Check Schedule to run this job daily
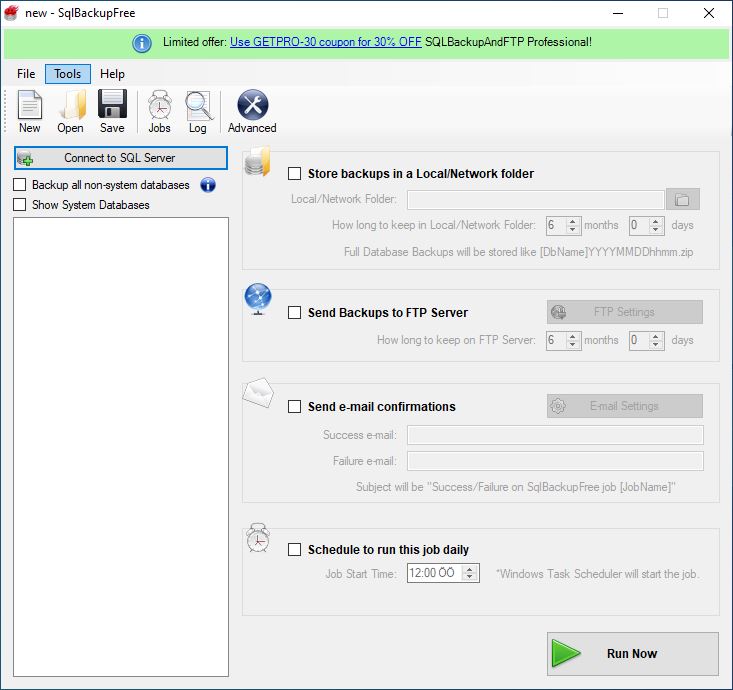Viewport: 733px width, 690px height. point(295,549)
